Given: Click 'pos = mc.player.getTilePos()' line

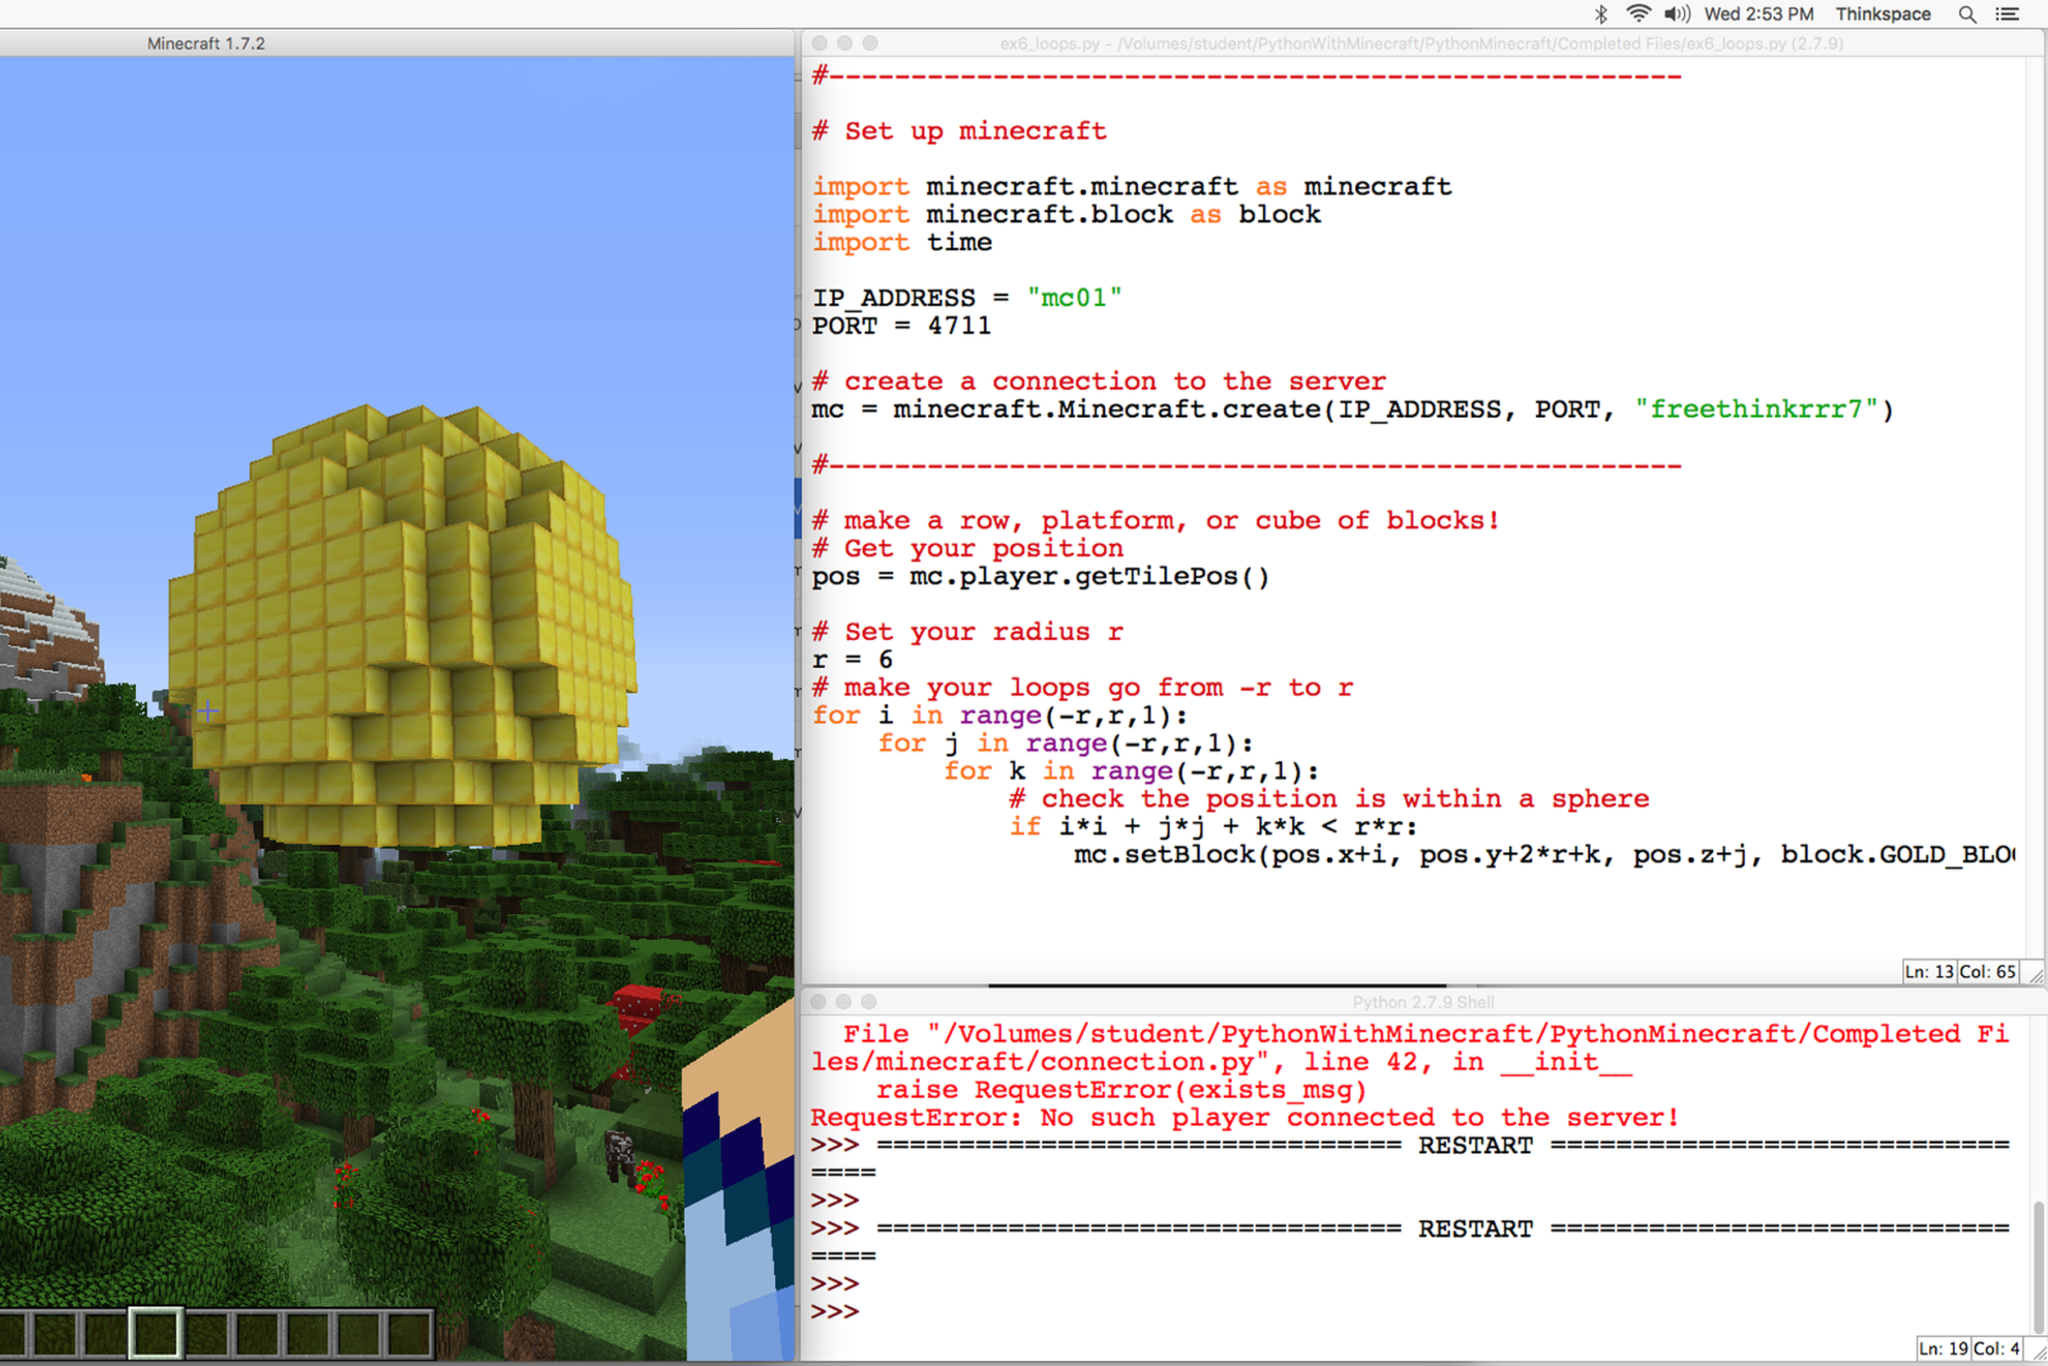Looking at the screenshot, I should [x=1040, y=577].
